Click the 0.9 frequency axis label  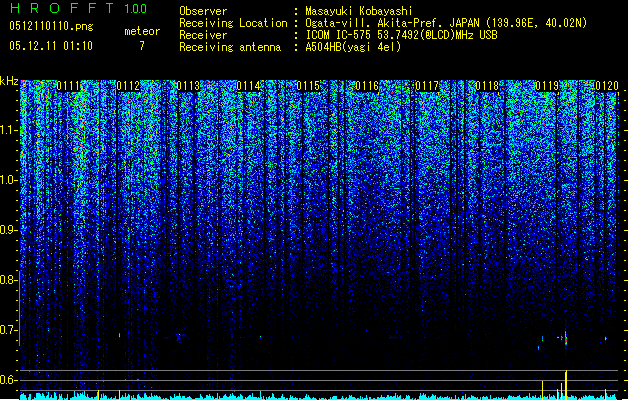[x=9, y=230]
